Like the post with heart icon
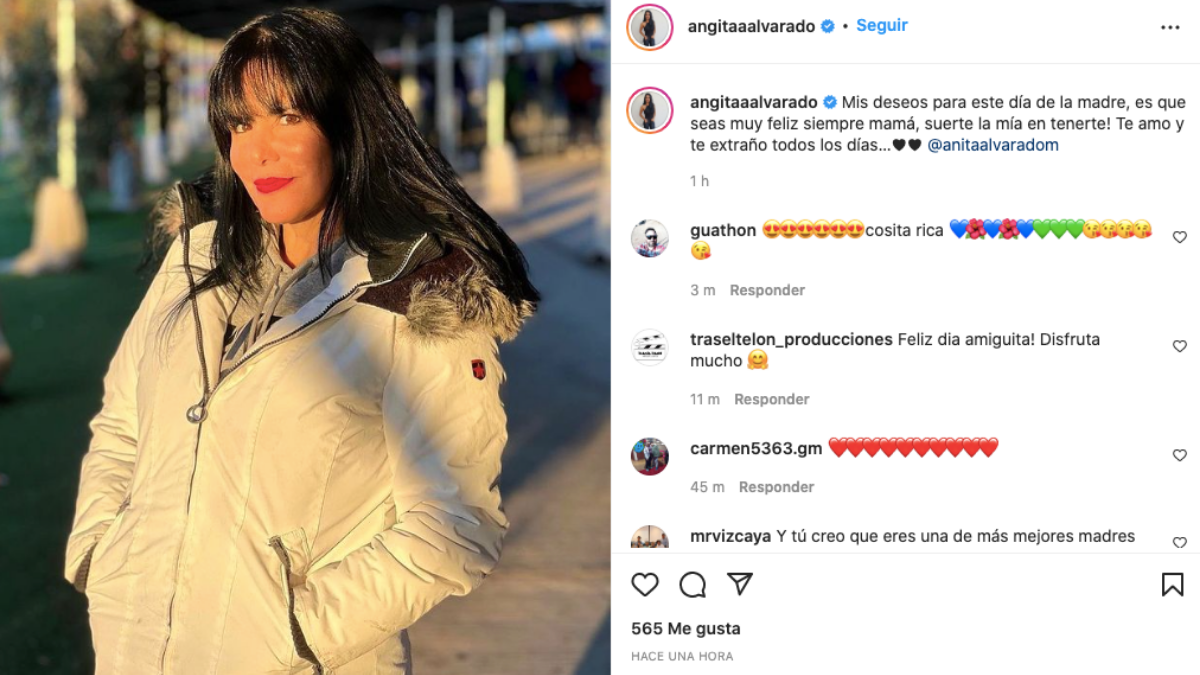 [x=645, y=585]
